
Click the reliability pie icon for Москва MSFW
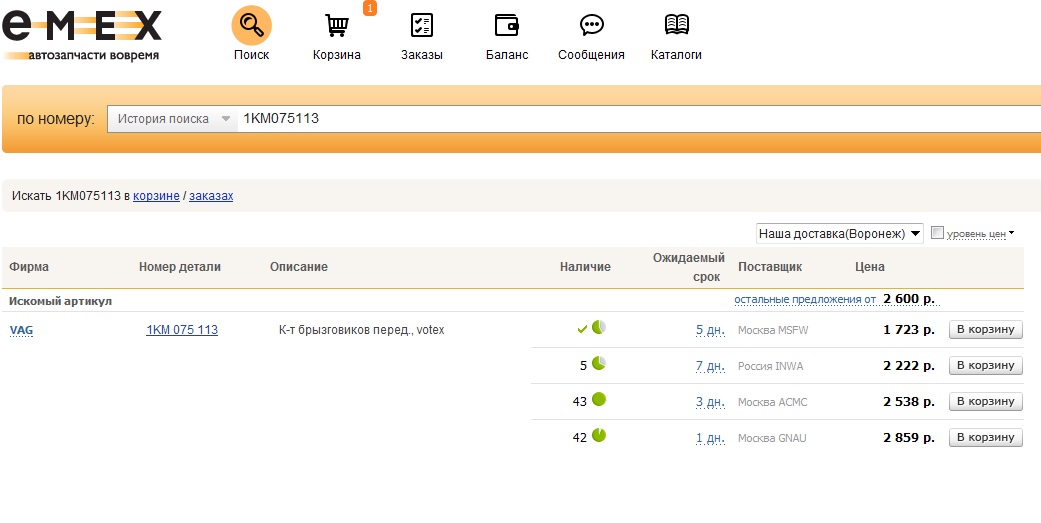[599, 327]
